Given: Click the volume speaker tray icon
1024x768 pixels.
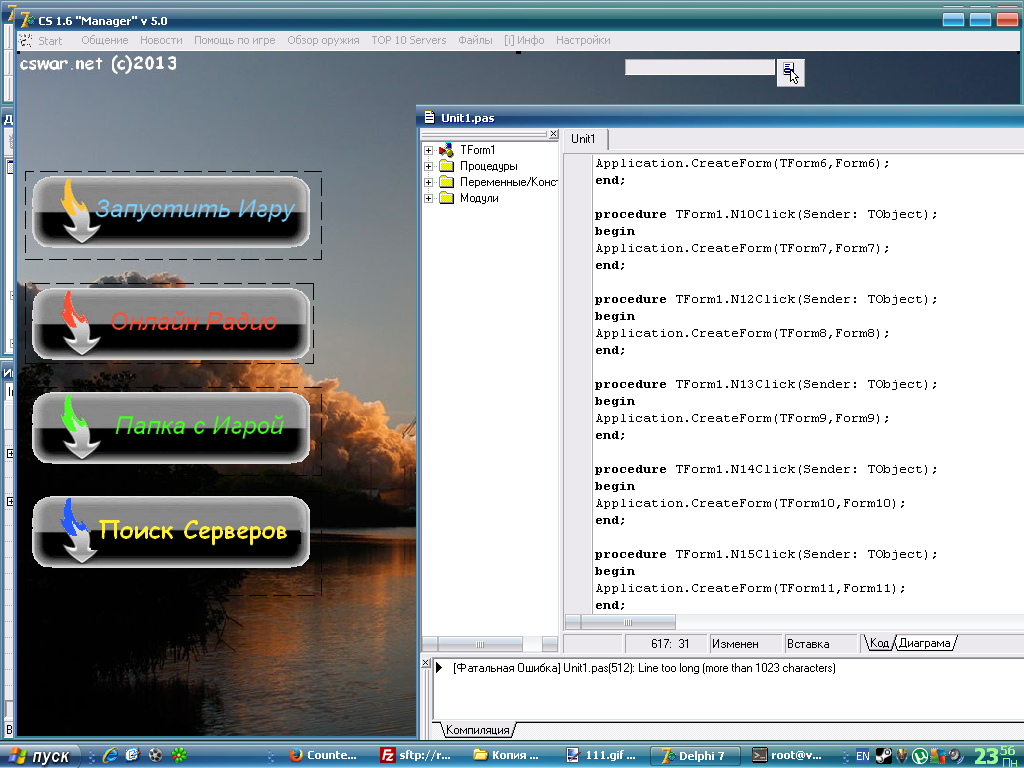Looking at the screenshot, I should (x=955, y=756).
